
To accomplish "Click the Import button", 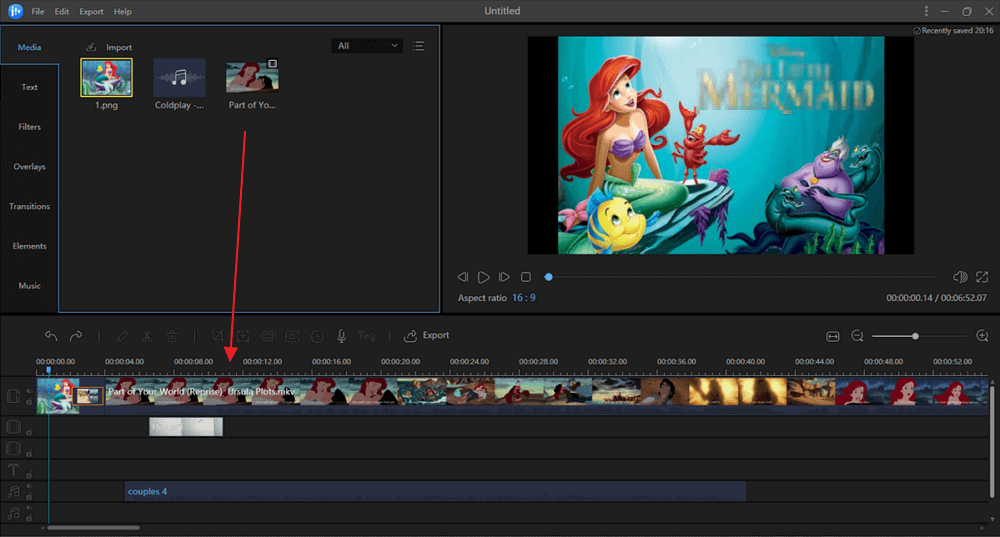I will [x=109, y=47].
